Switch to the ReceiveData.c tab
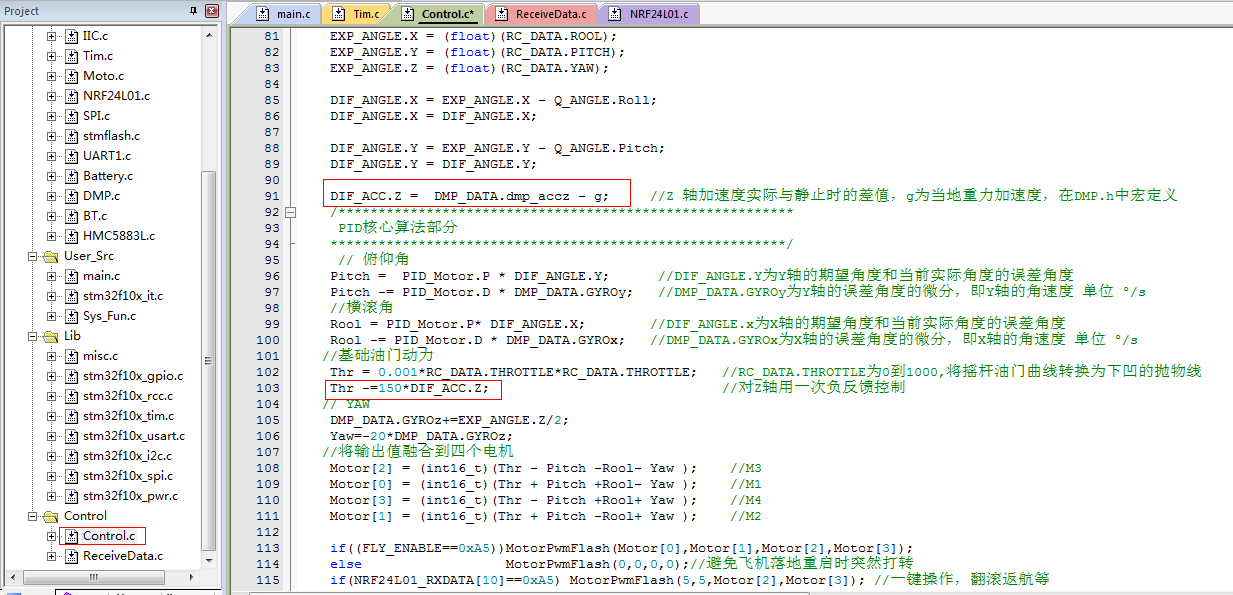This screenshot has width=1233, height=595. point(550,14)
